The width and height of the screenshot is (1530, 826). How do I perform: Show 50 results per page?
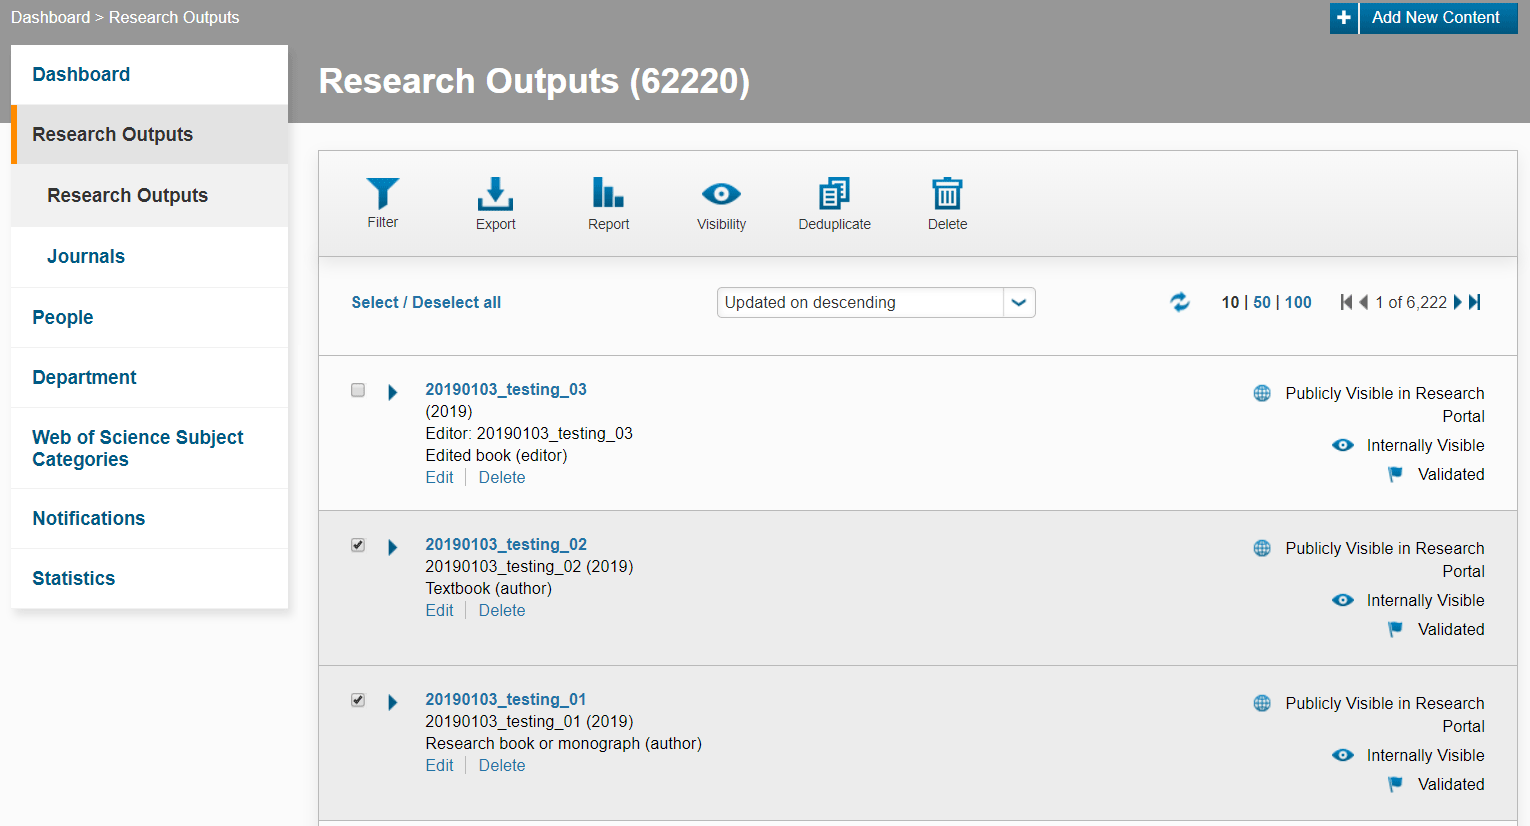click(1262, 302)
